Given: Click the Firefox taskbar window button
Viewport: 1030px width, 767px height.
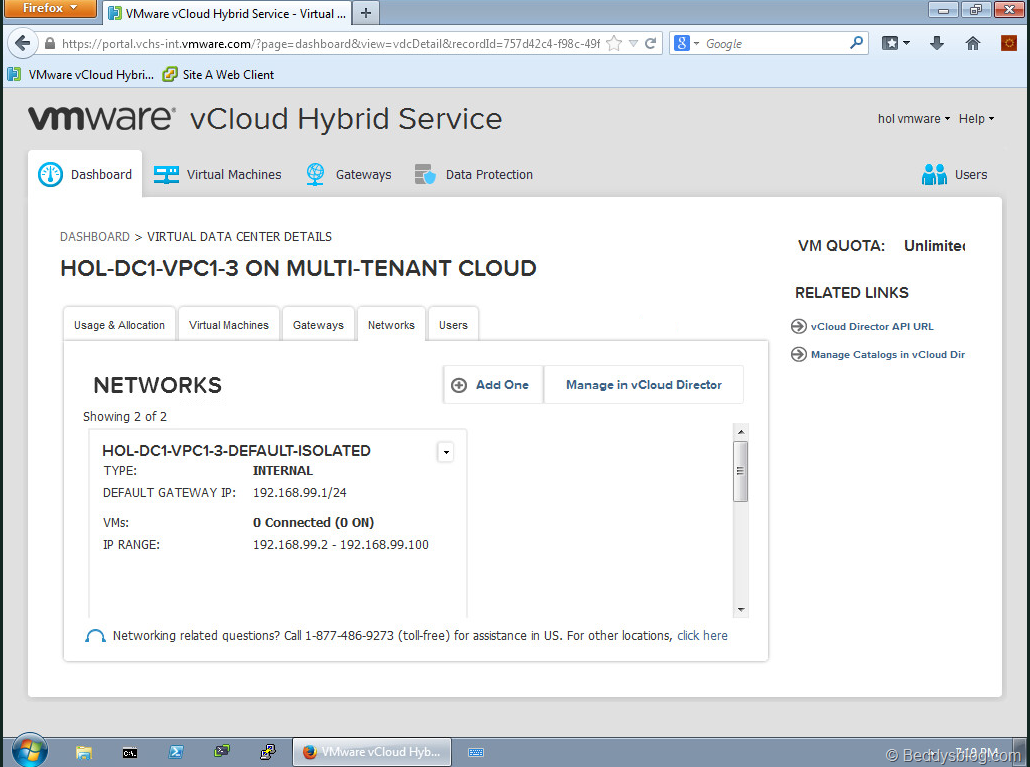Looking at the screenshot, I should 372,752.
